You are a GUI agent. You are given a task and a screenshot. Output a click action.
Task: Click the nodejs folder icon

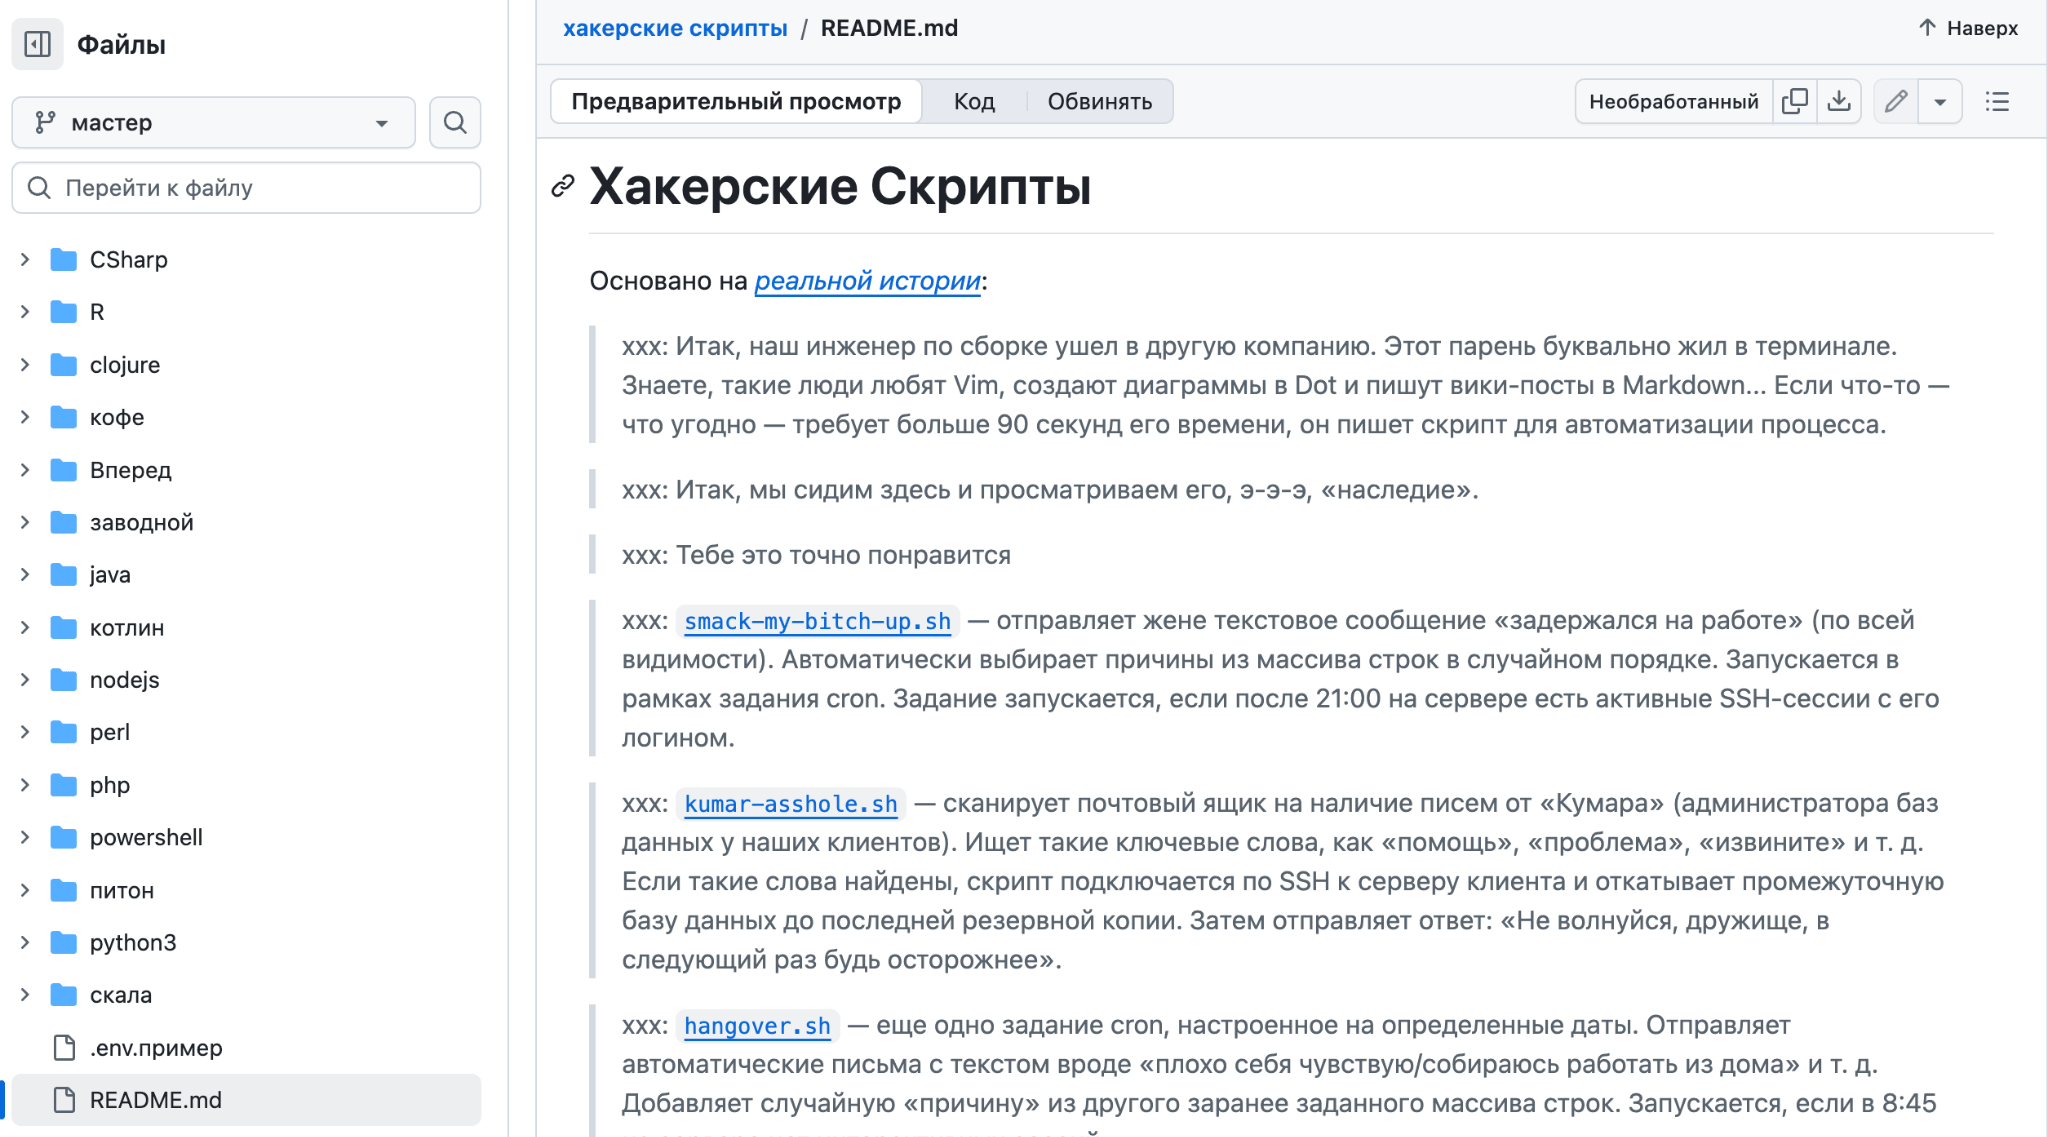(62, 679)
